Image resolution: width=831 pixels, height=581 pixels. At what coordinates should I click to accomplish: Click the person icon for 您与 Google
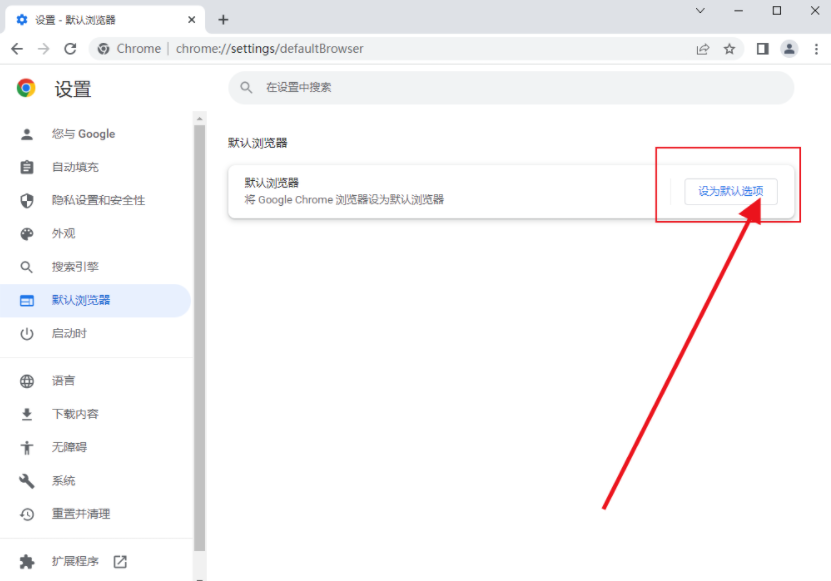tap(26, 134)
